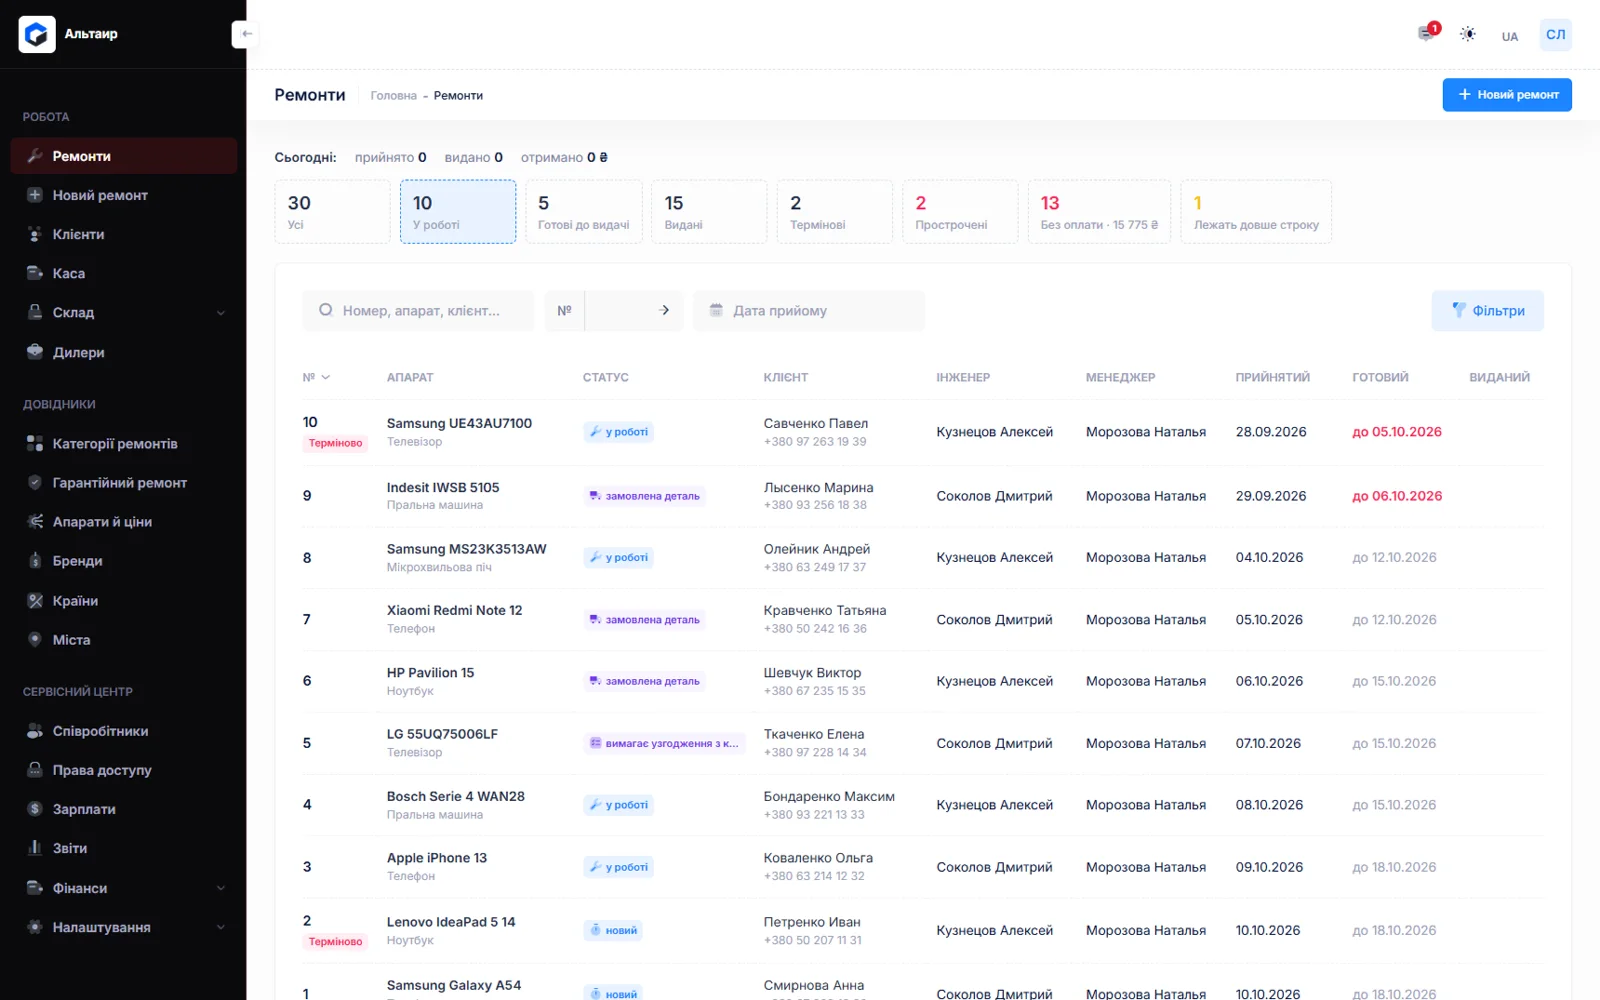Expand the Фінанси submenu chevron
This screenshot has height=1000, width=1600.
(221, 888)
